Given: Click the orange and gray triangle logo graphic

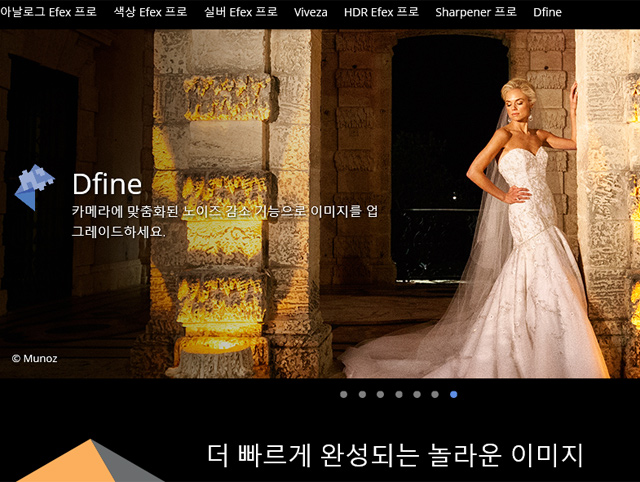Looking at the screenshot, I should [x=92, y=461].
